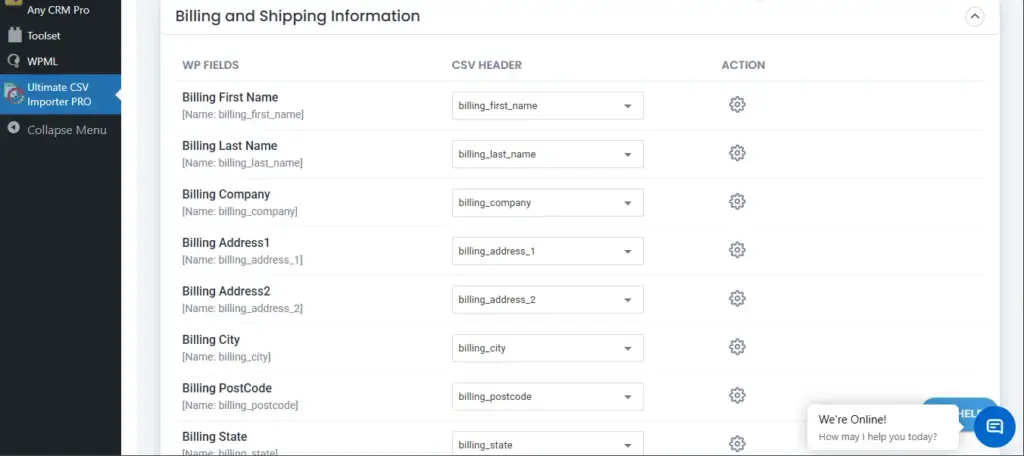Click the Billing City field label

pos(211,340)
